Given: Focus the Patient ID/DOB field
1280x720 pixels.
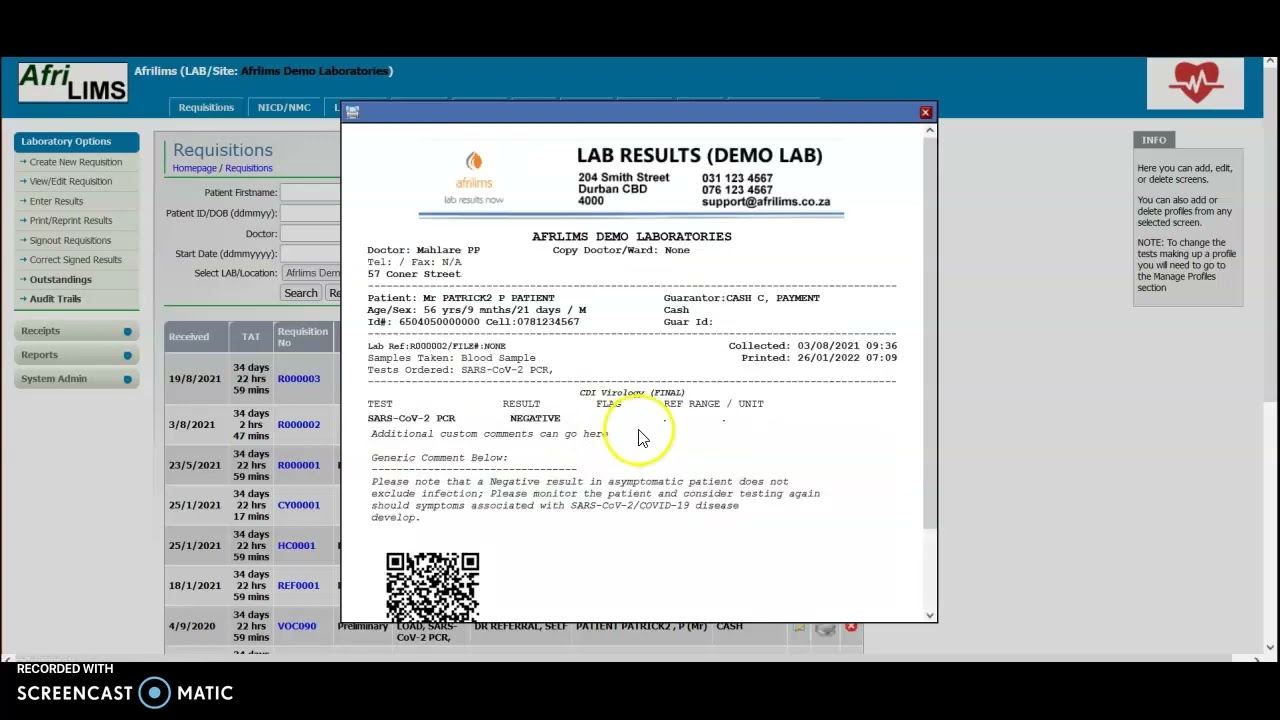Looking at the screenshot, I should pyautogui.click(x=311, y=213).
